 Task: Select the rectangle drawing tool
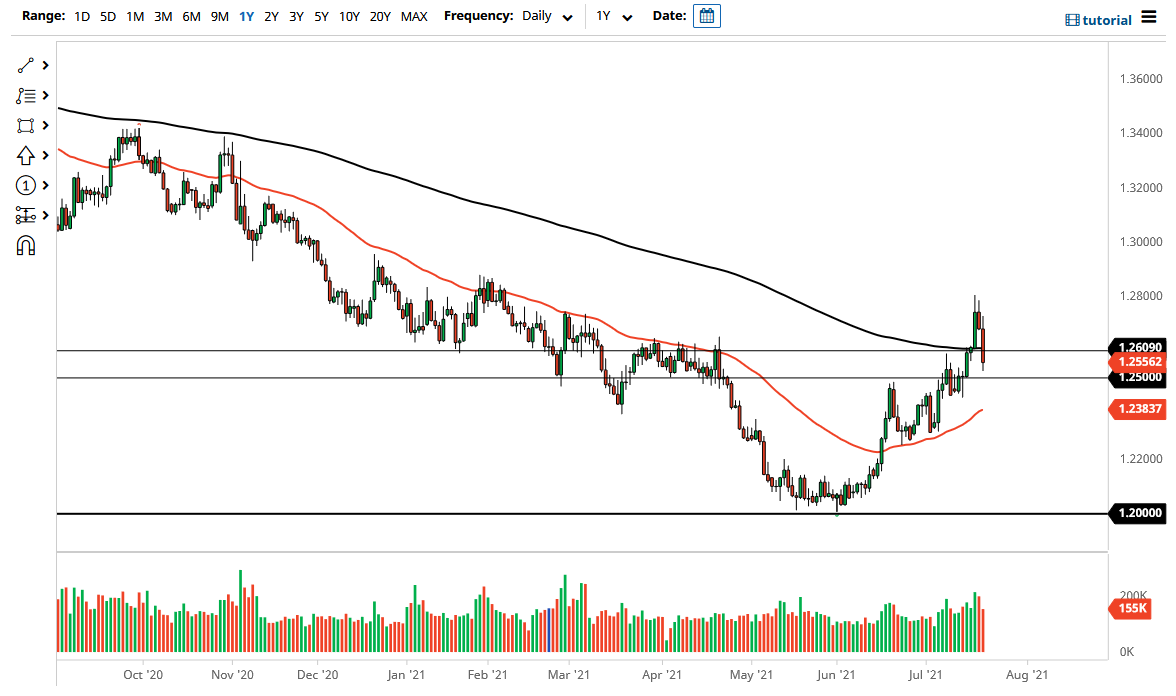[x=26, y=125]
